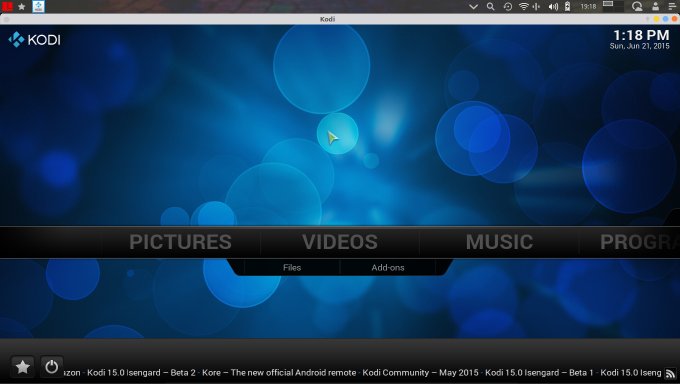Click the battery status tray icon

pyautogui.click(x=567, y=7)
